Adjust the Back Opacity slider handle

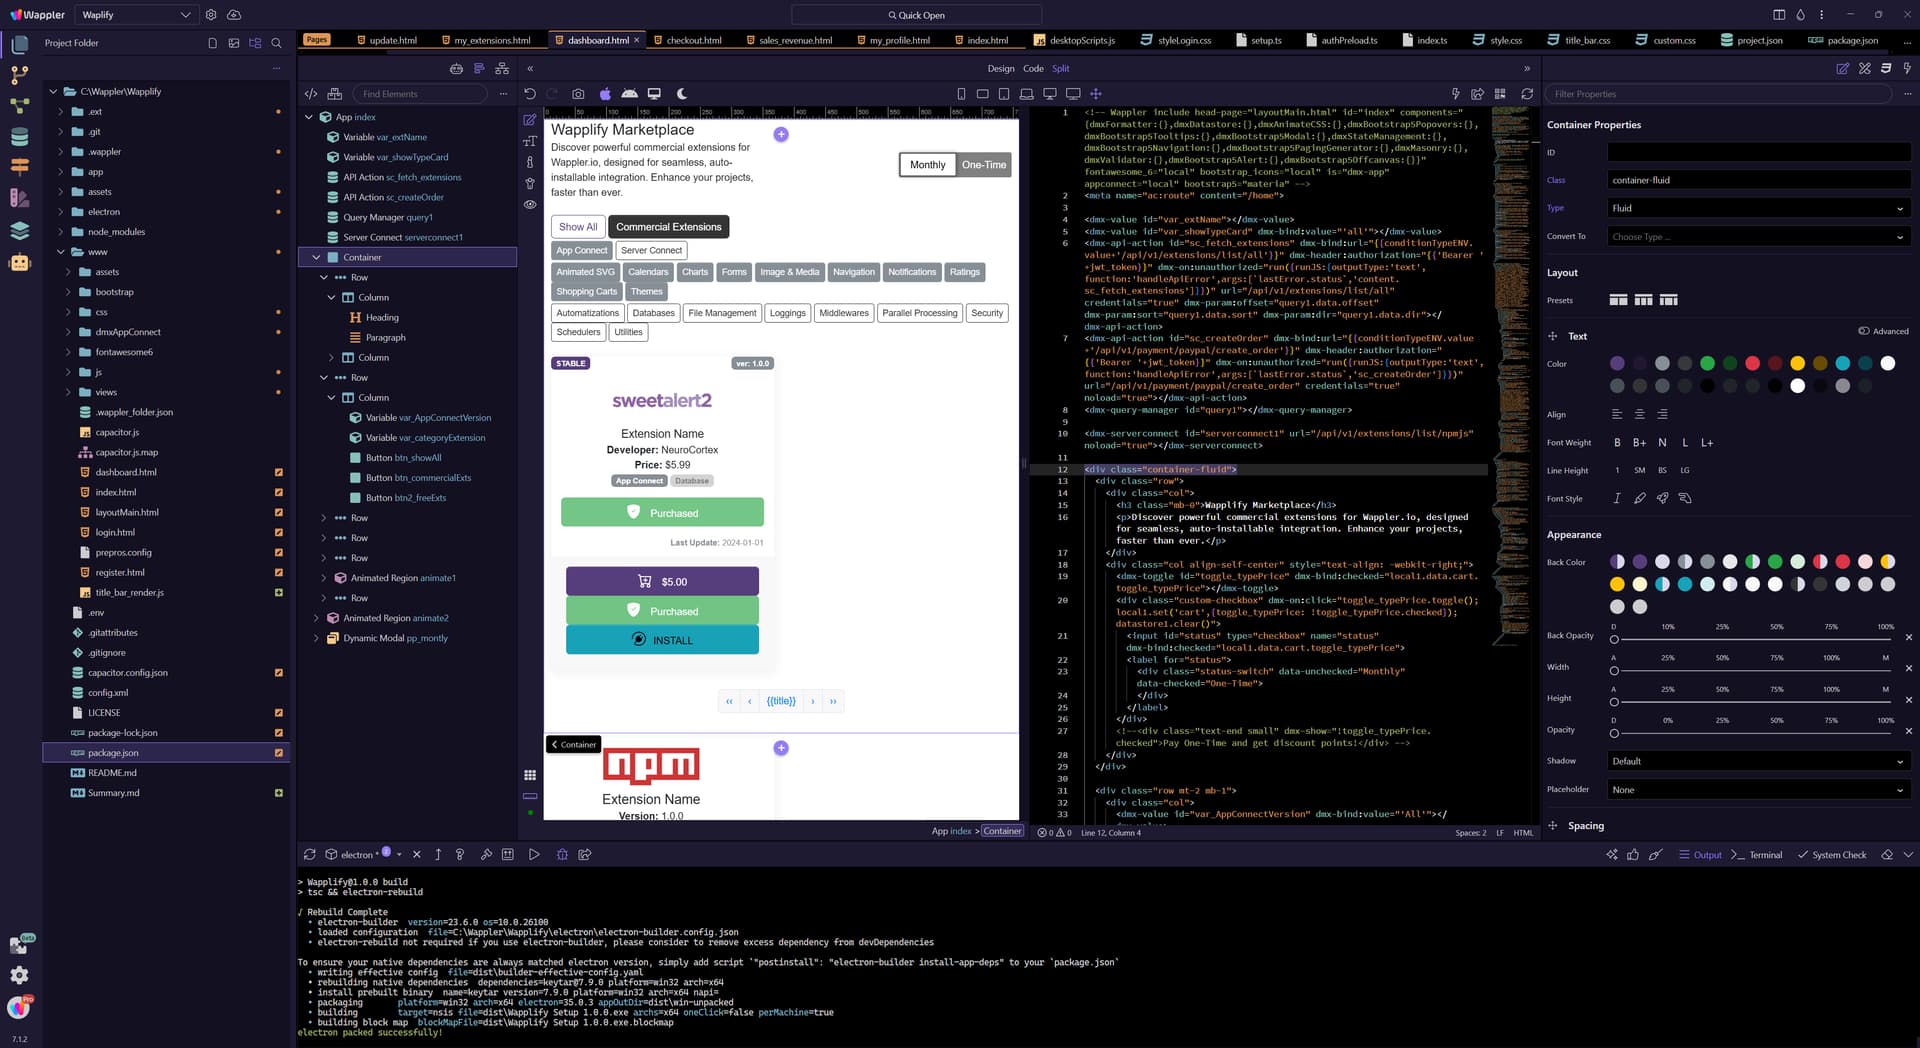click(x=1614, y=639)
